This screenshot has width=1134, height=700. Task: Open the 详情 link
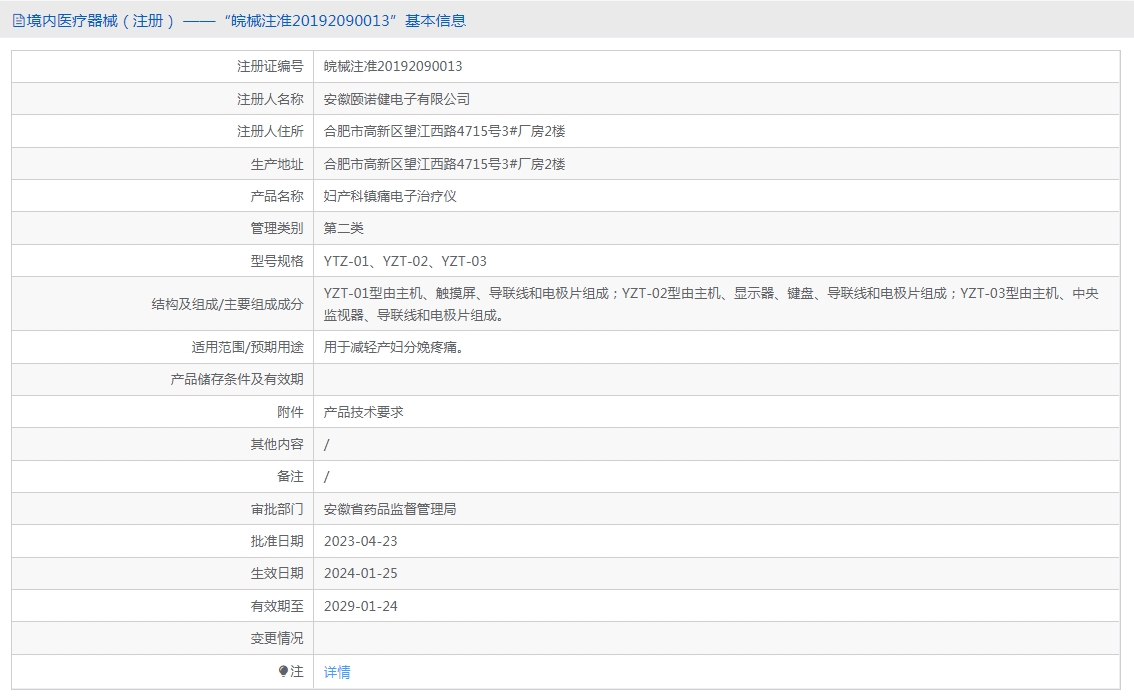point(337,672)
